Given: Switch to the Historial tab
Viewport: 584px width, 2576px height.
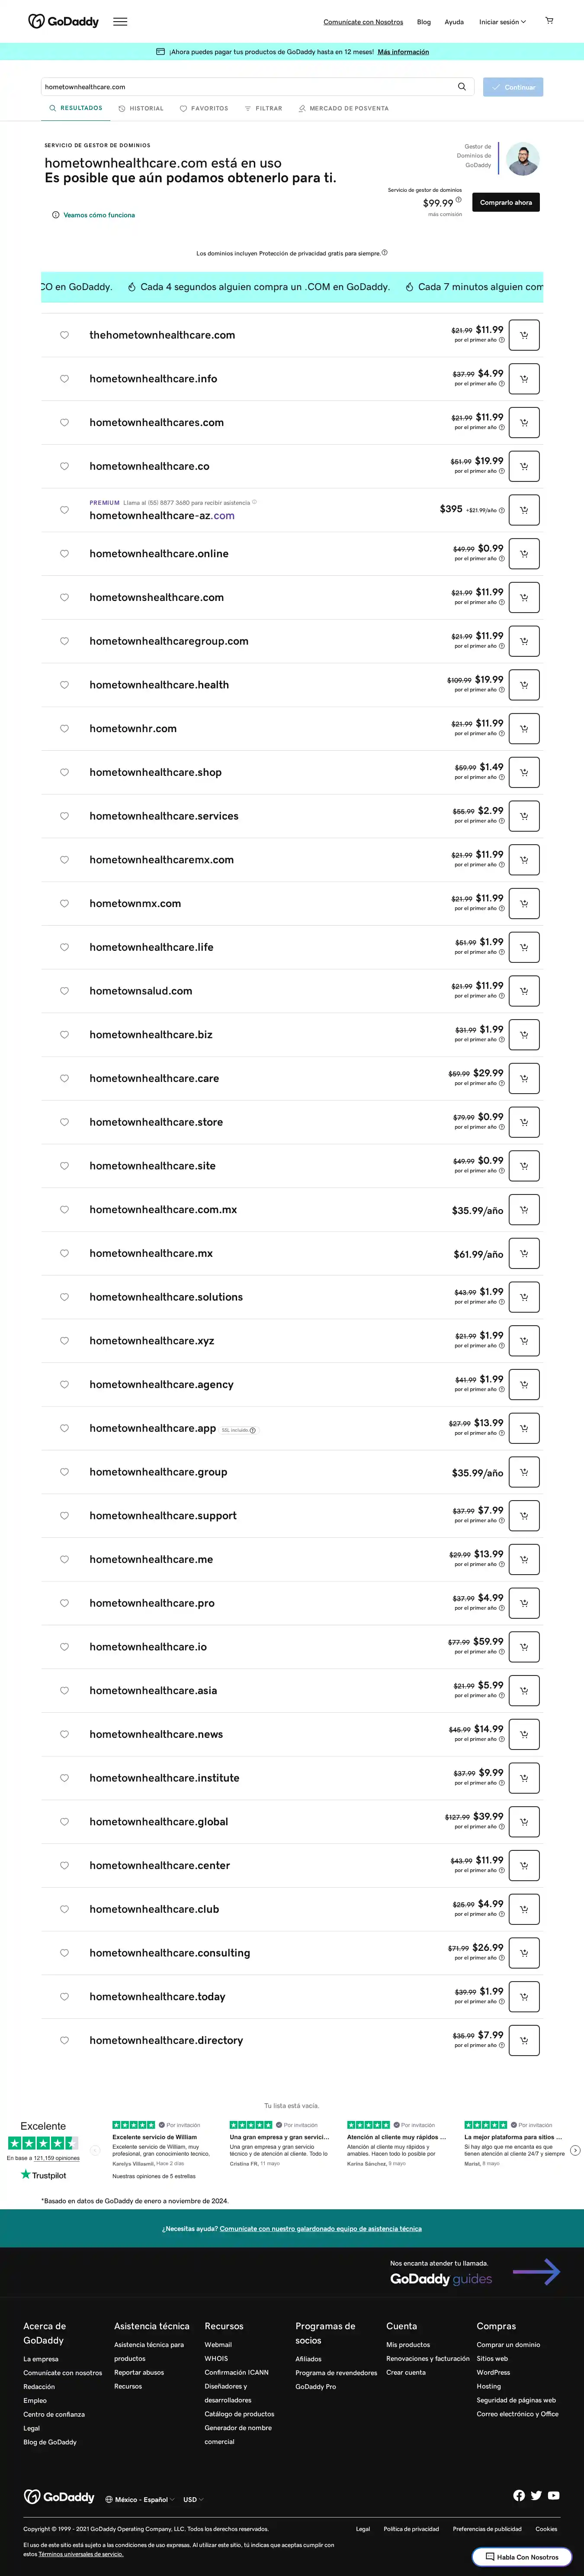Looking at the screenshot, I should (x=141, y=108).
